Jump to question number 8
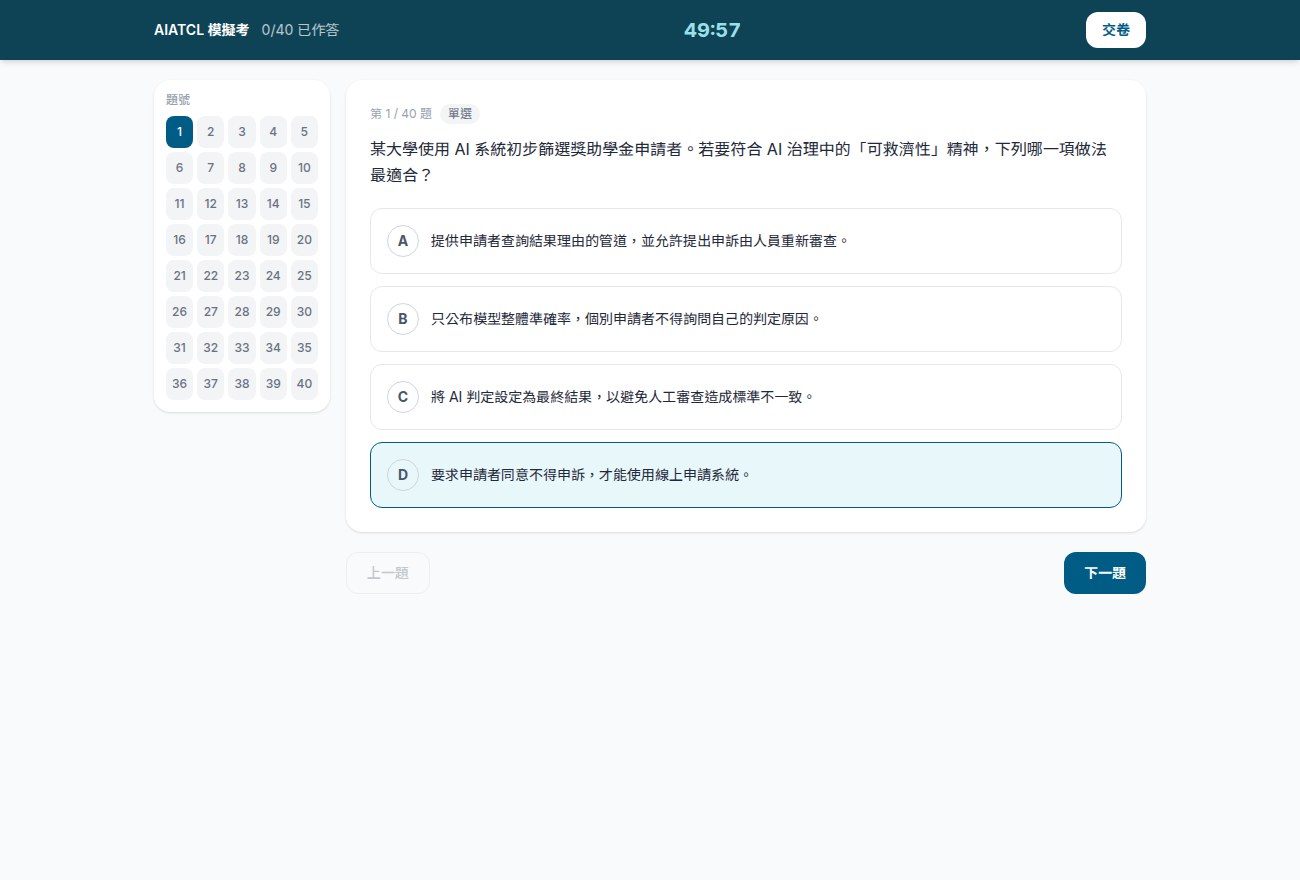 242,168
